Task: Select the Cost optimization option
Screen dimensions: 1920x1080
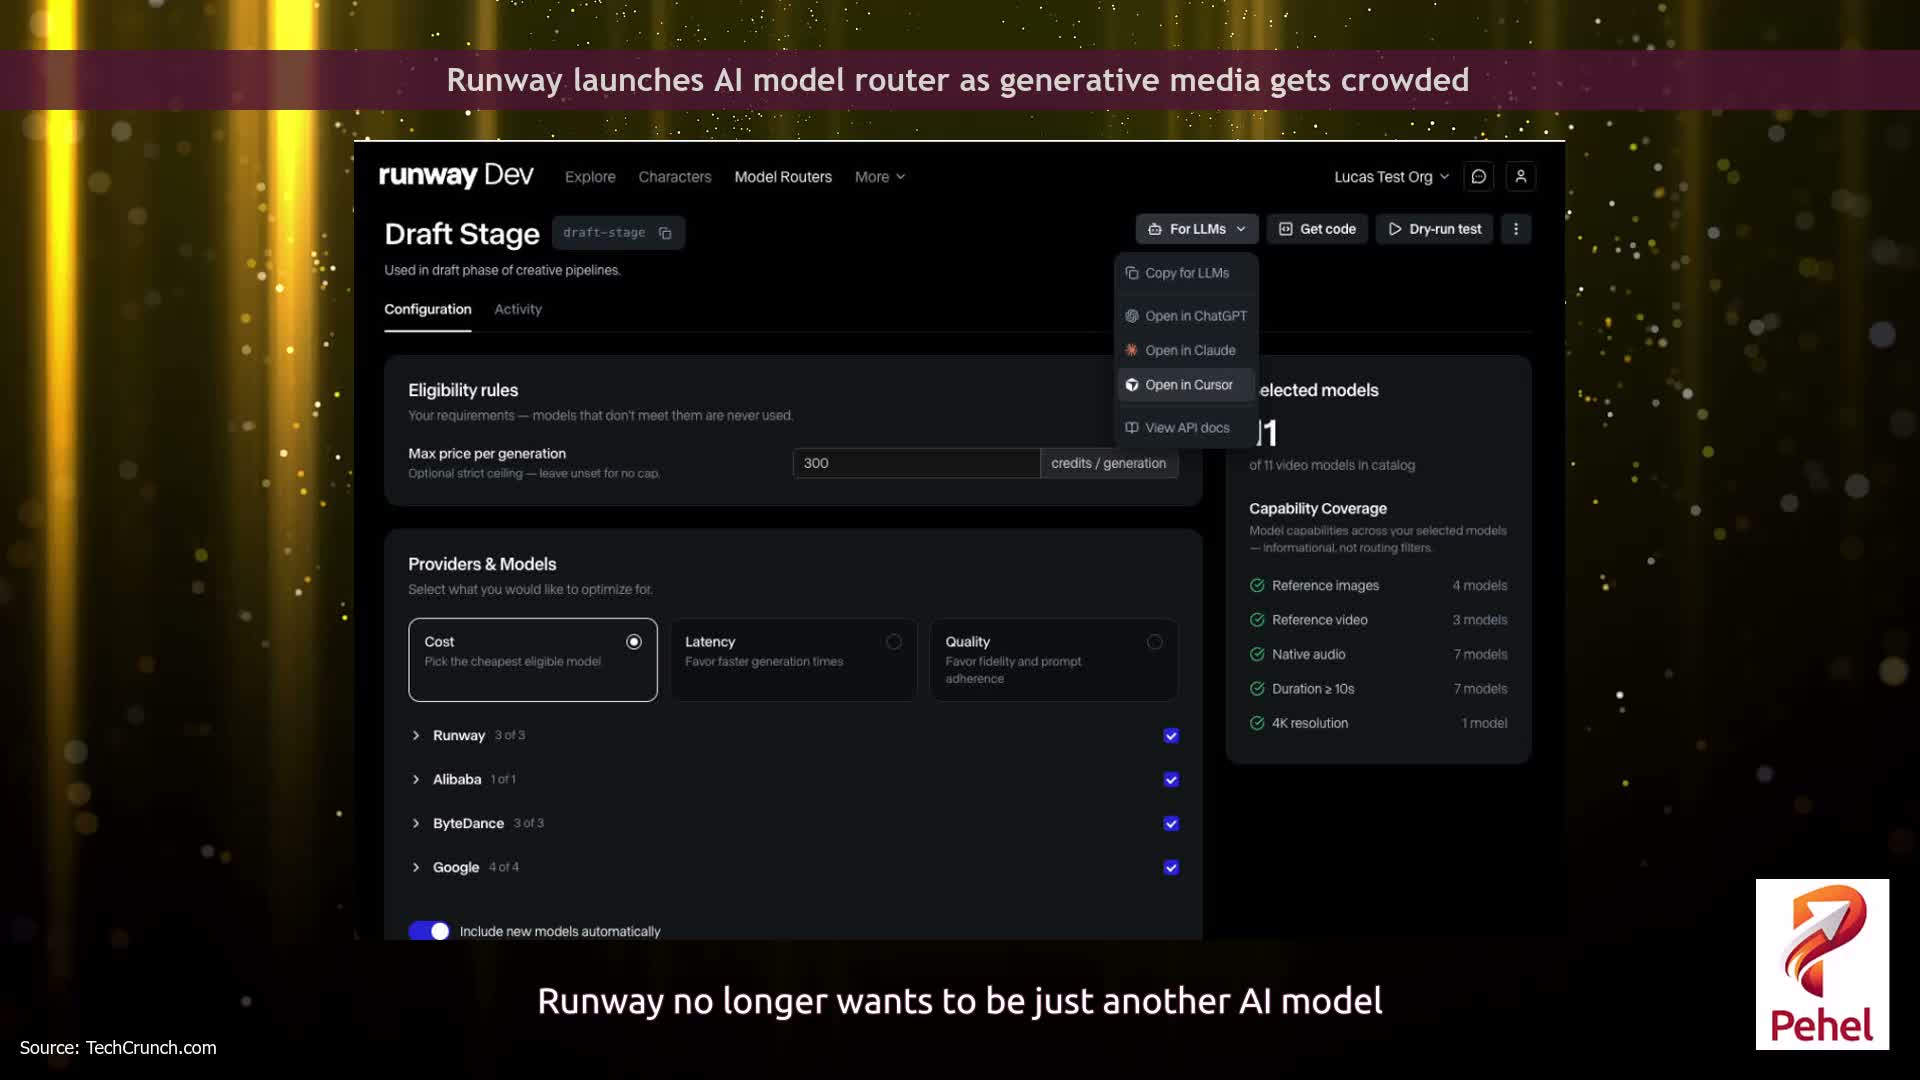Action: (x=533, y=660)
